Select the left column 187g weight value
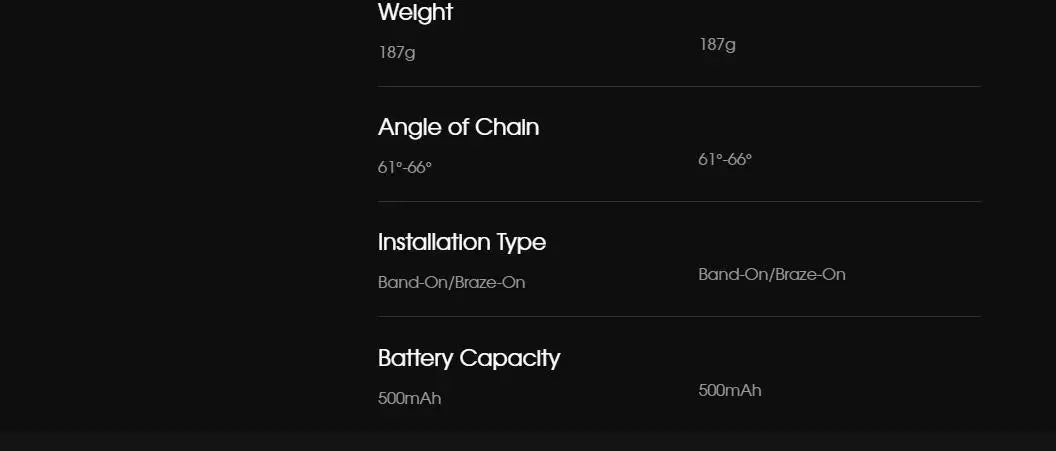 point(396,52)
